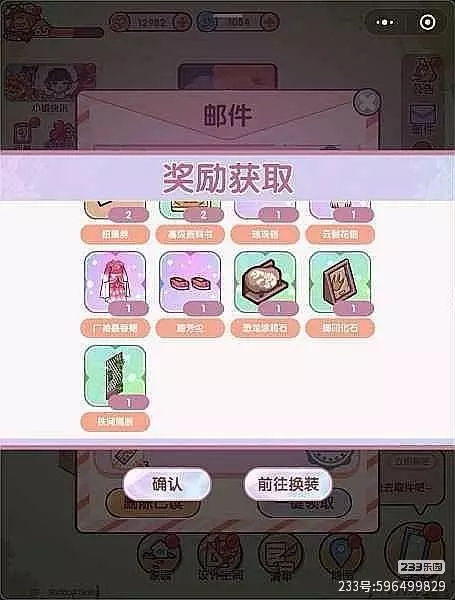Click the label under the red dress
Screen dimensions: 455x600
115,328
